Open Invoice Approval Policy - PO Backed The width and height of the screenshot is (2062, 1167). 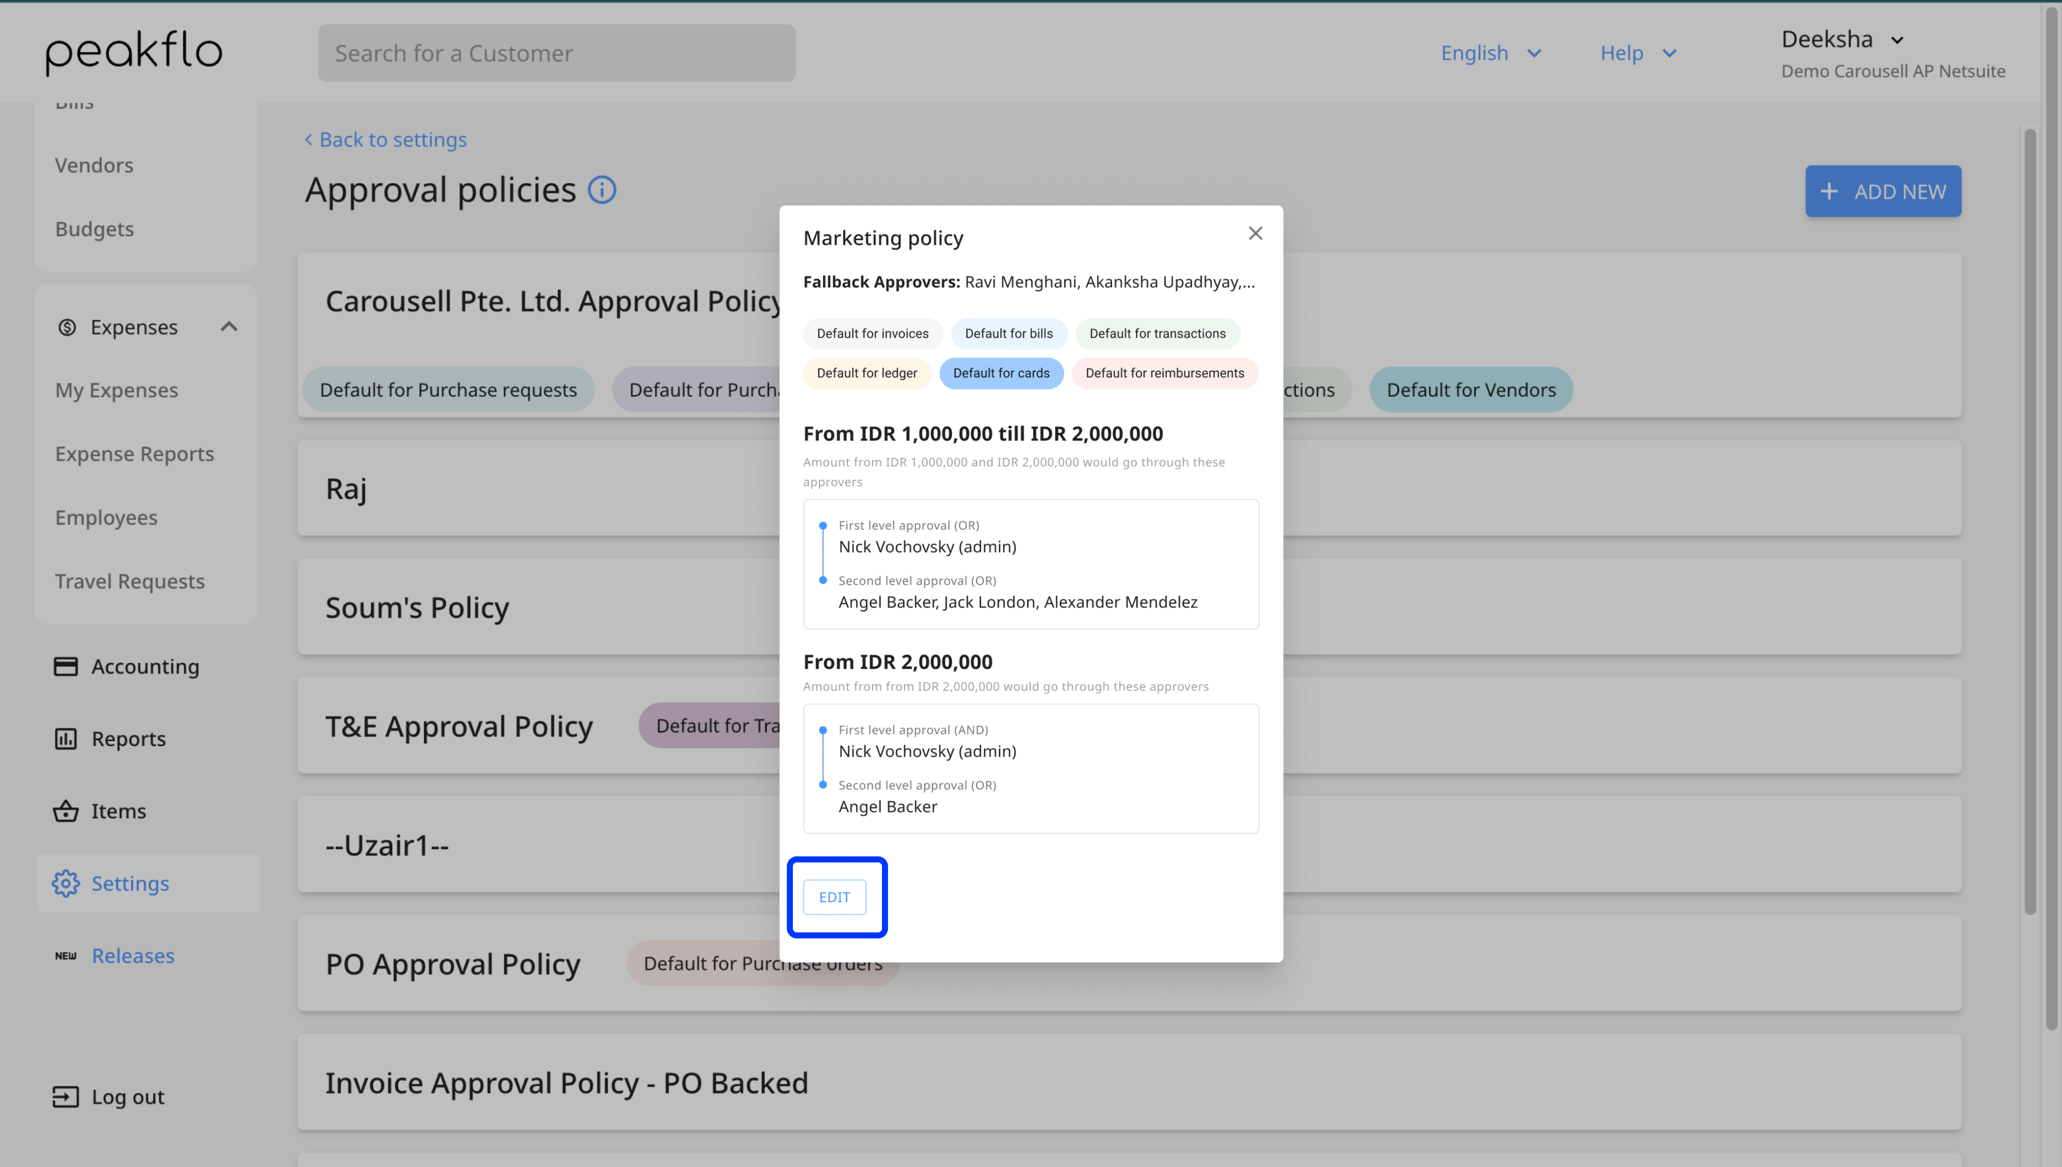coord(1129,1083)
